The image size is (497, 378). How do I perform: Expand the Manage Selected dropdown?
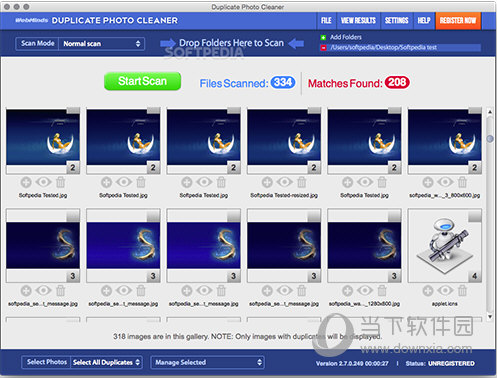[x=208, y=362]
